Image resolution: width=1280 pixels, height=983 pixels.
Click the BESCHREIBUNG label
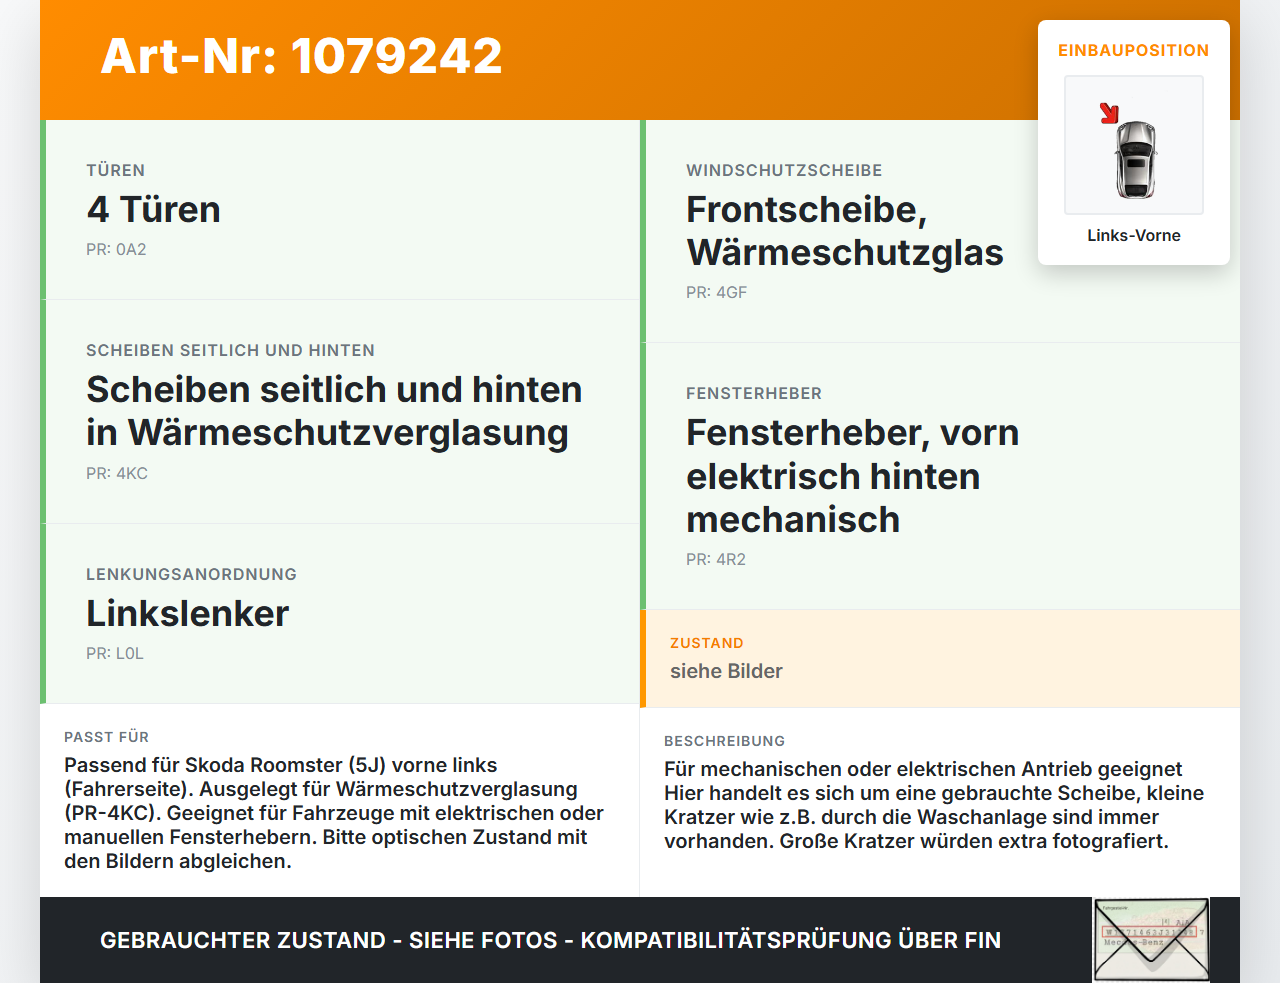[724, 741]
